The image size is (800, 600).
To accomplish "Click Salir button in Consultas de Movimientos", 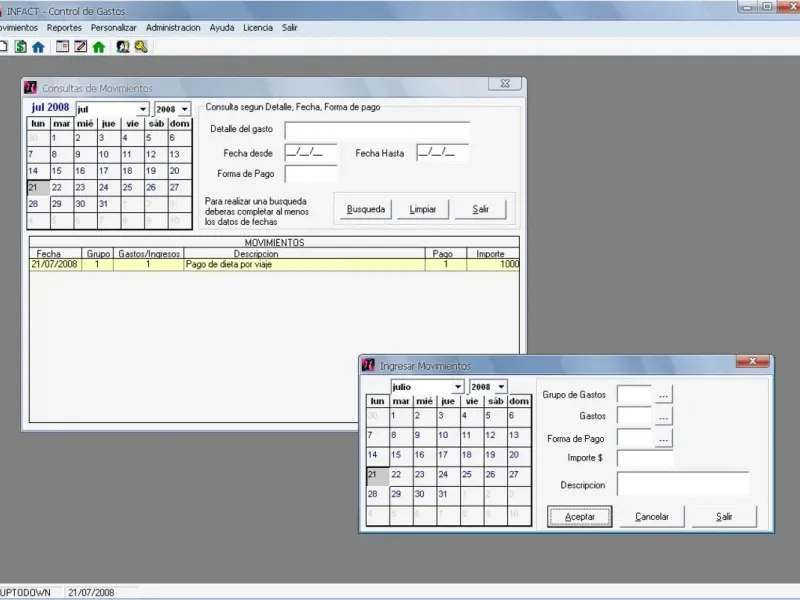I will coord(481,209).
